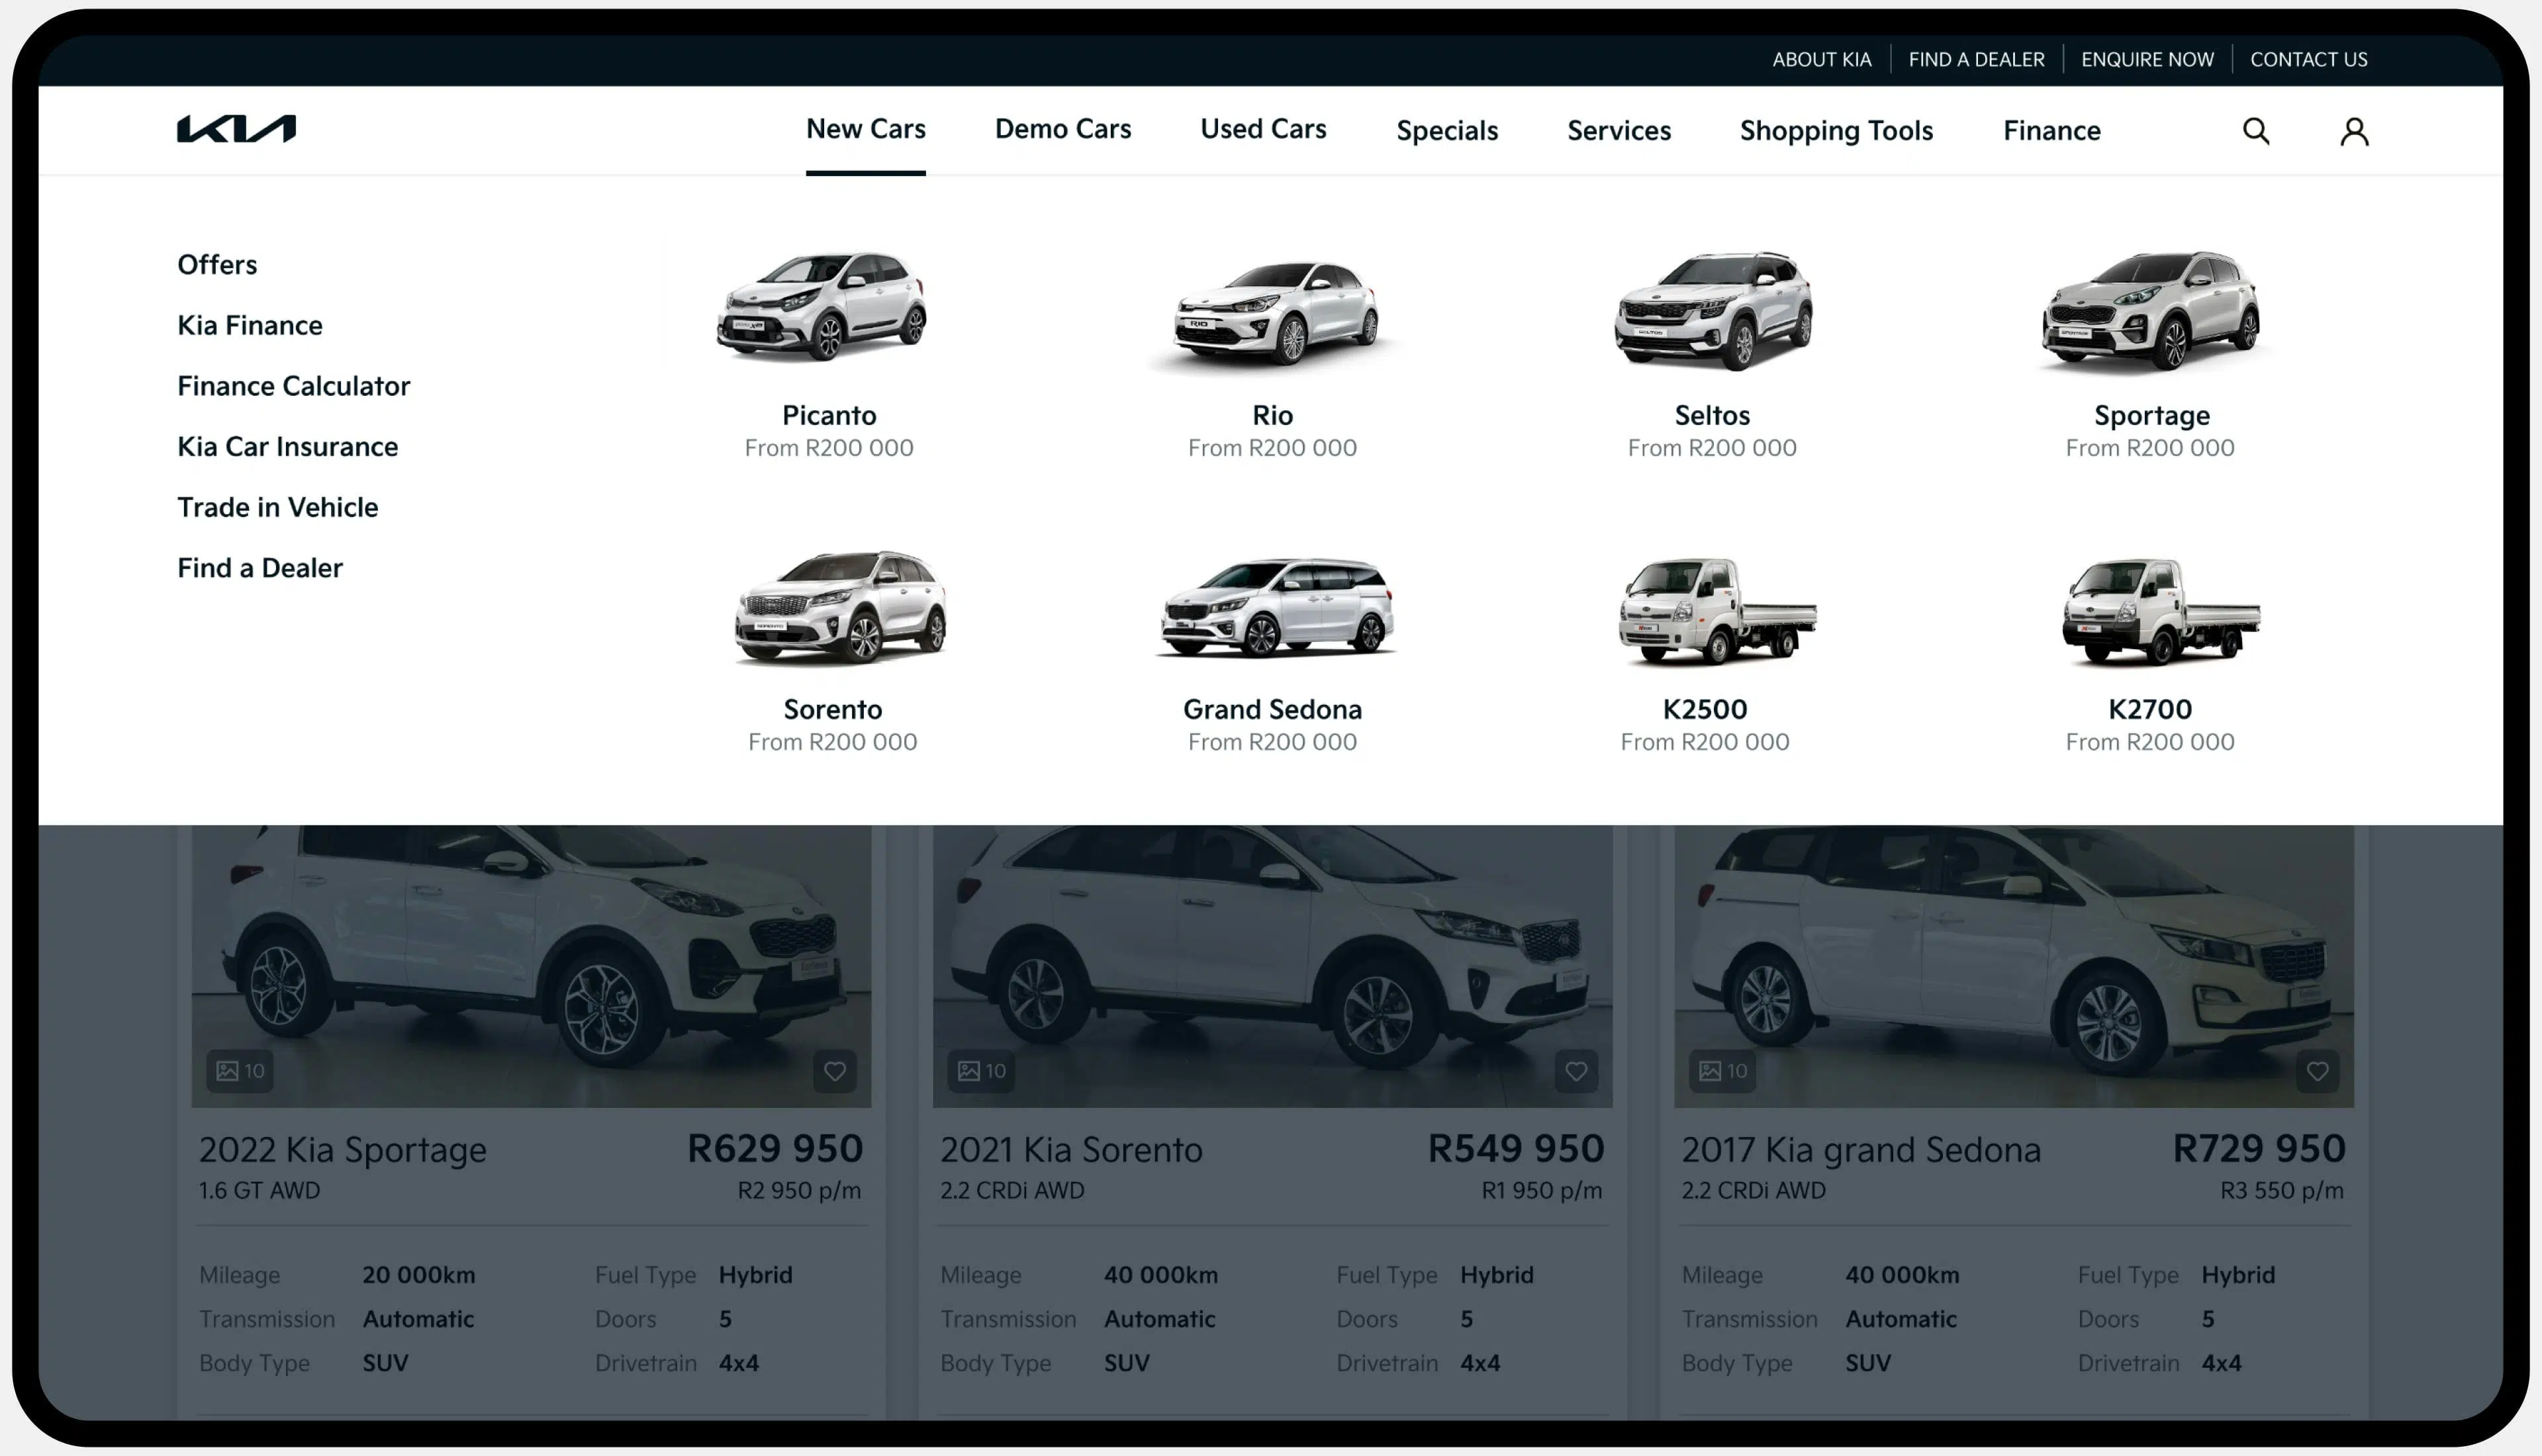Open Sorento listing image count icon
This screenshot has width=2542, height=1456.
click(x=981, y=1071)
